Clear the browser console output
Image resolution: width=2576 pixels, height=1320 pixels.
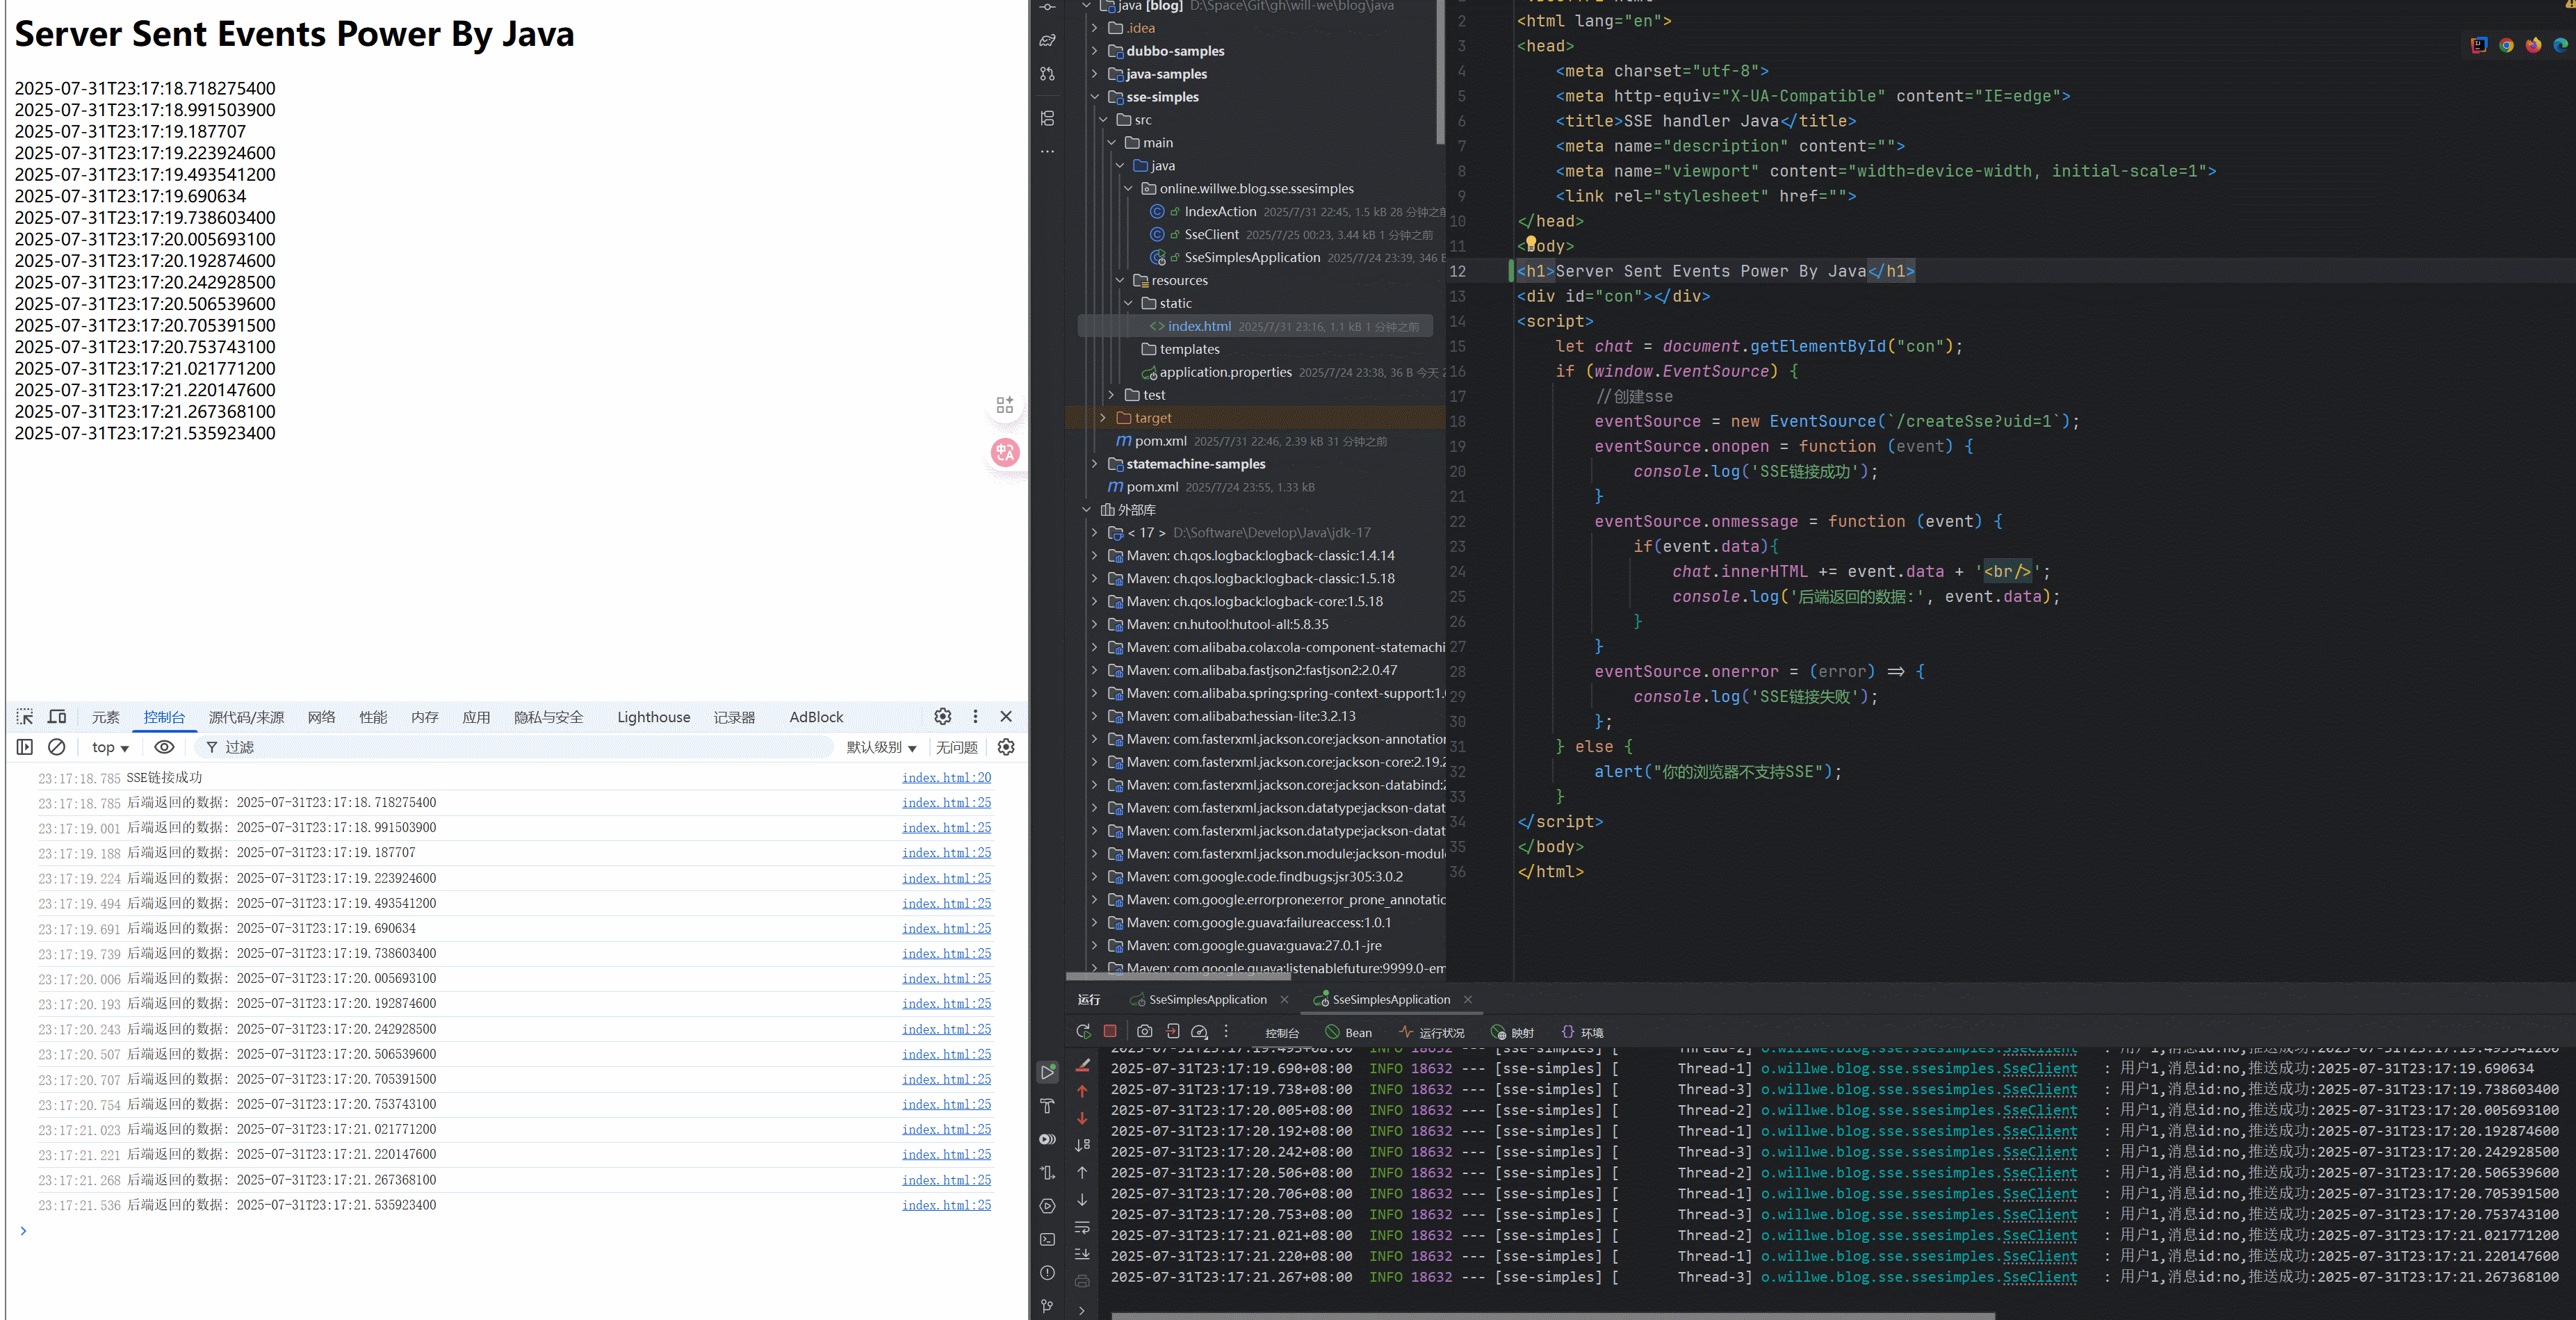57,747
